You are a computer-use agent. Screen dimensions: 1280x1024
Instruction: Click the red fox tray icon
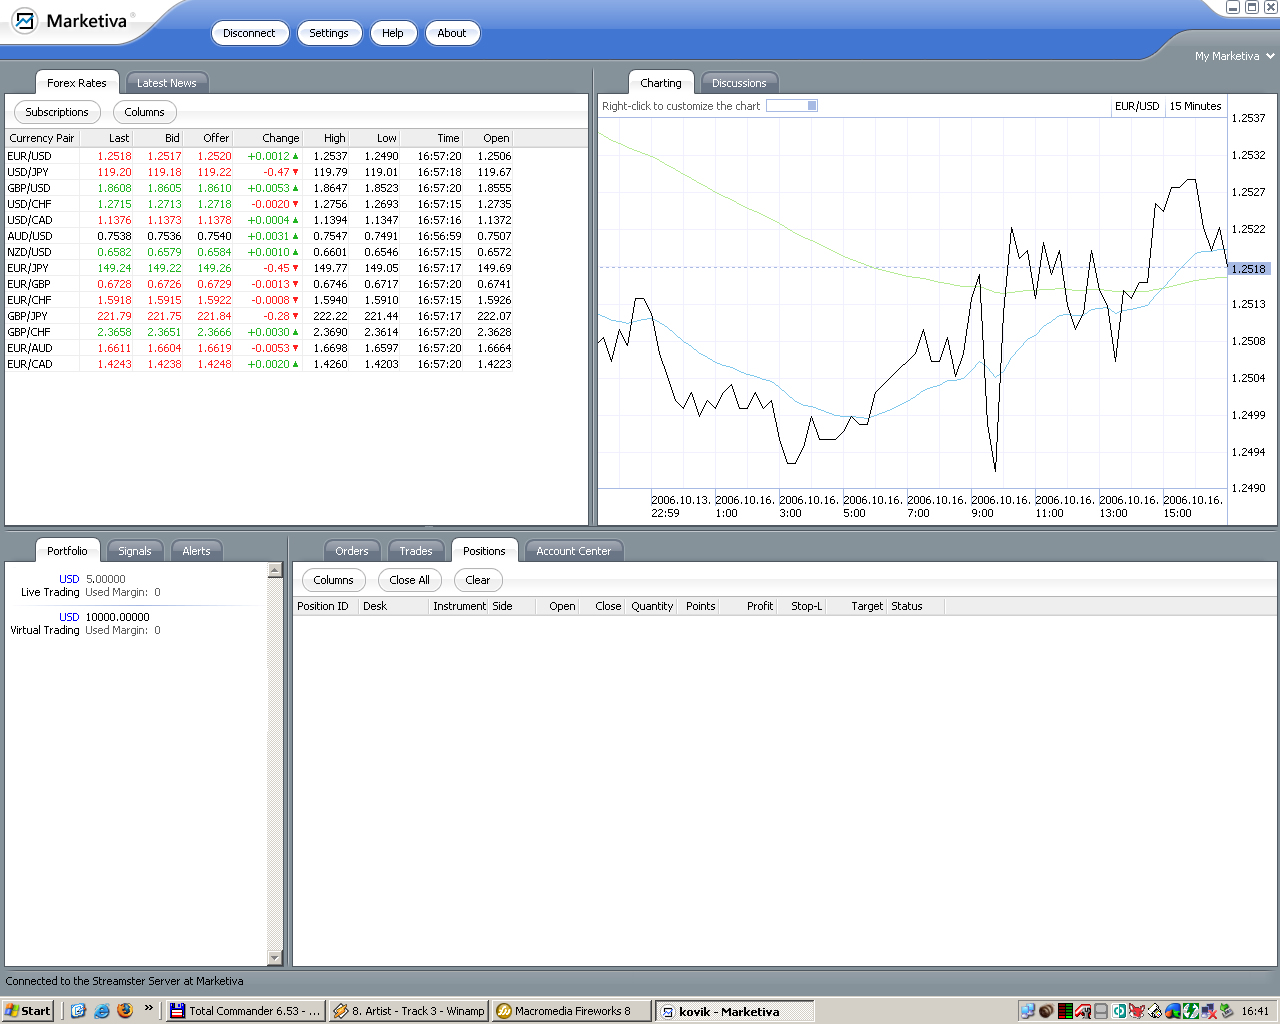1137,1011
